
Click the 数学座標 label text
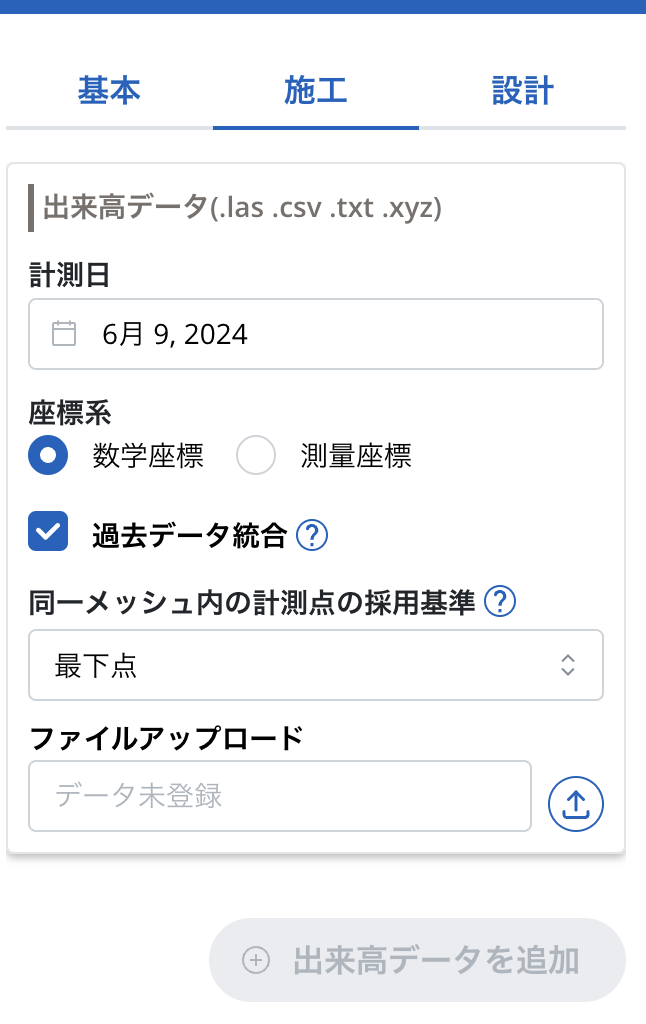148,456
